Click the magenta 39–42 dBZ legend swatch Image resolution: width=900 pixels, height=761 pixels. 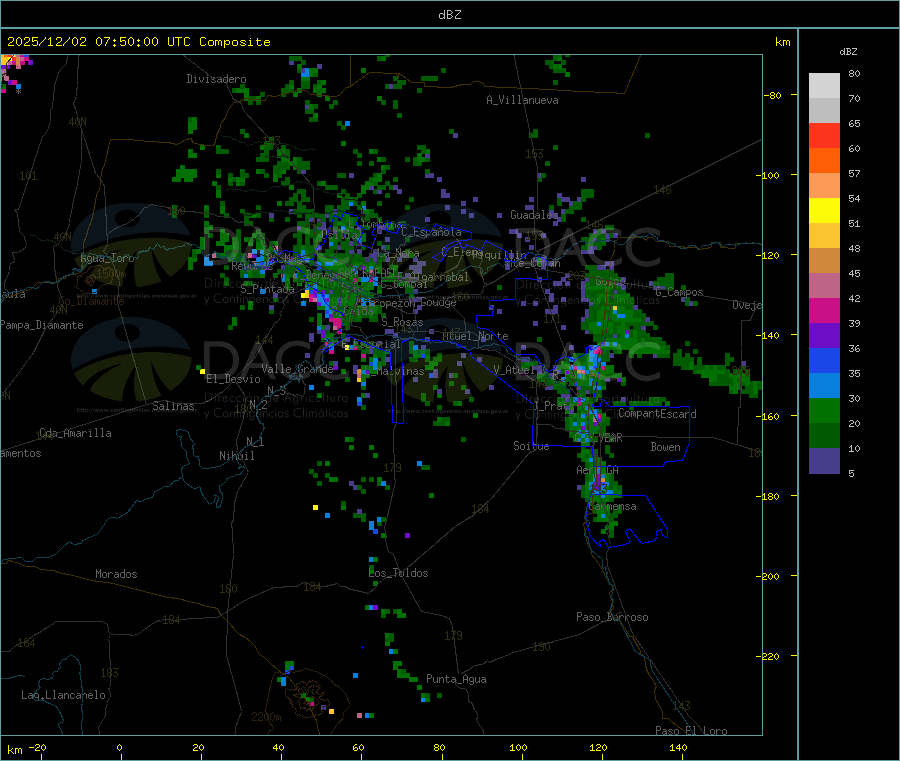(x=824, y=310)
